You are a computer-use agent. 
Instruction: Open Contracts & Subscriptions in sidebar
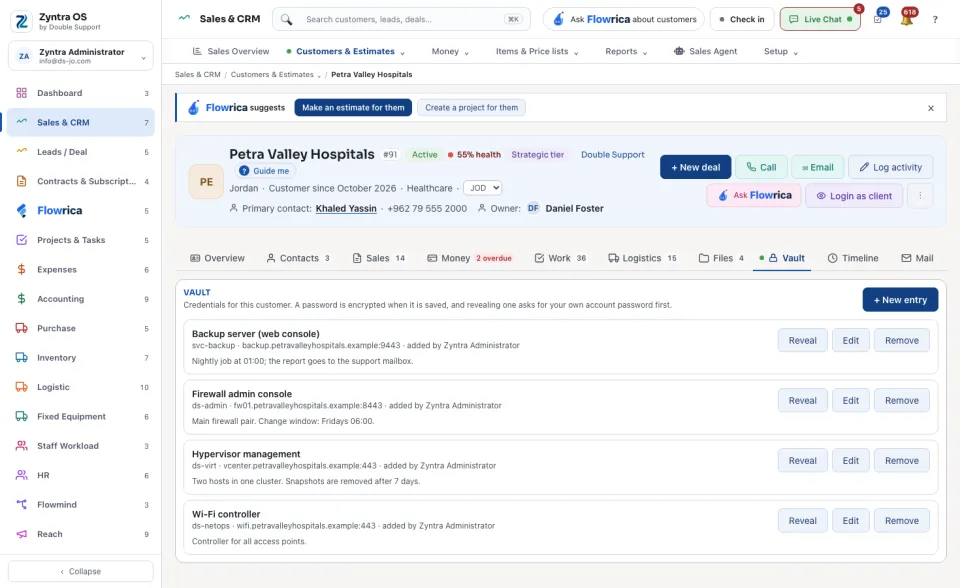pyautogui.click(x=81, y=181)
